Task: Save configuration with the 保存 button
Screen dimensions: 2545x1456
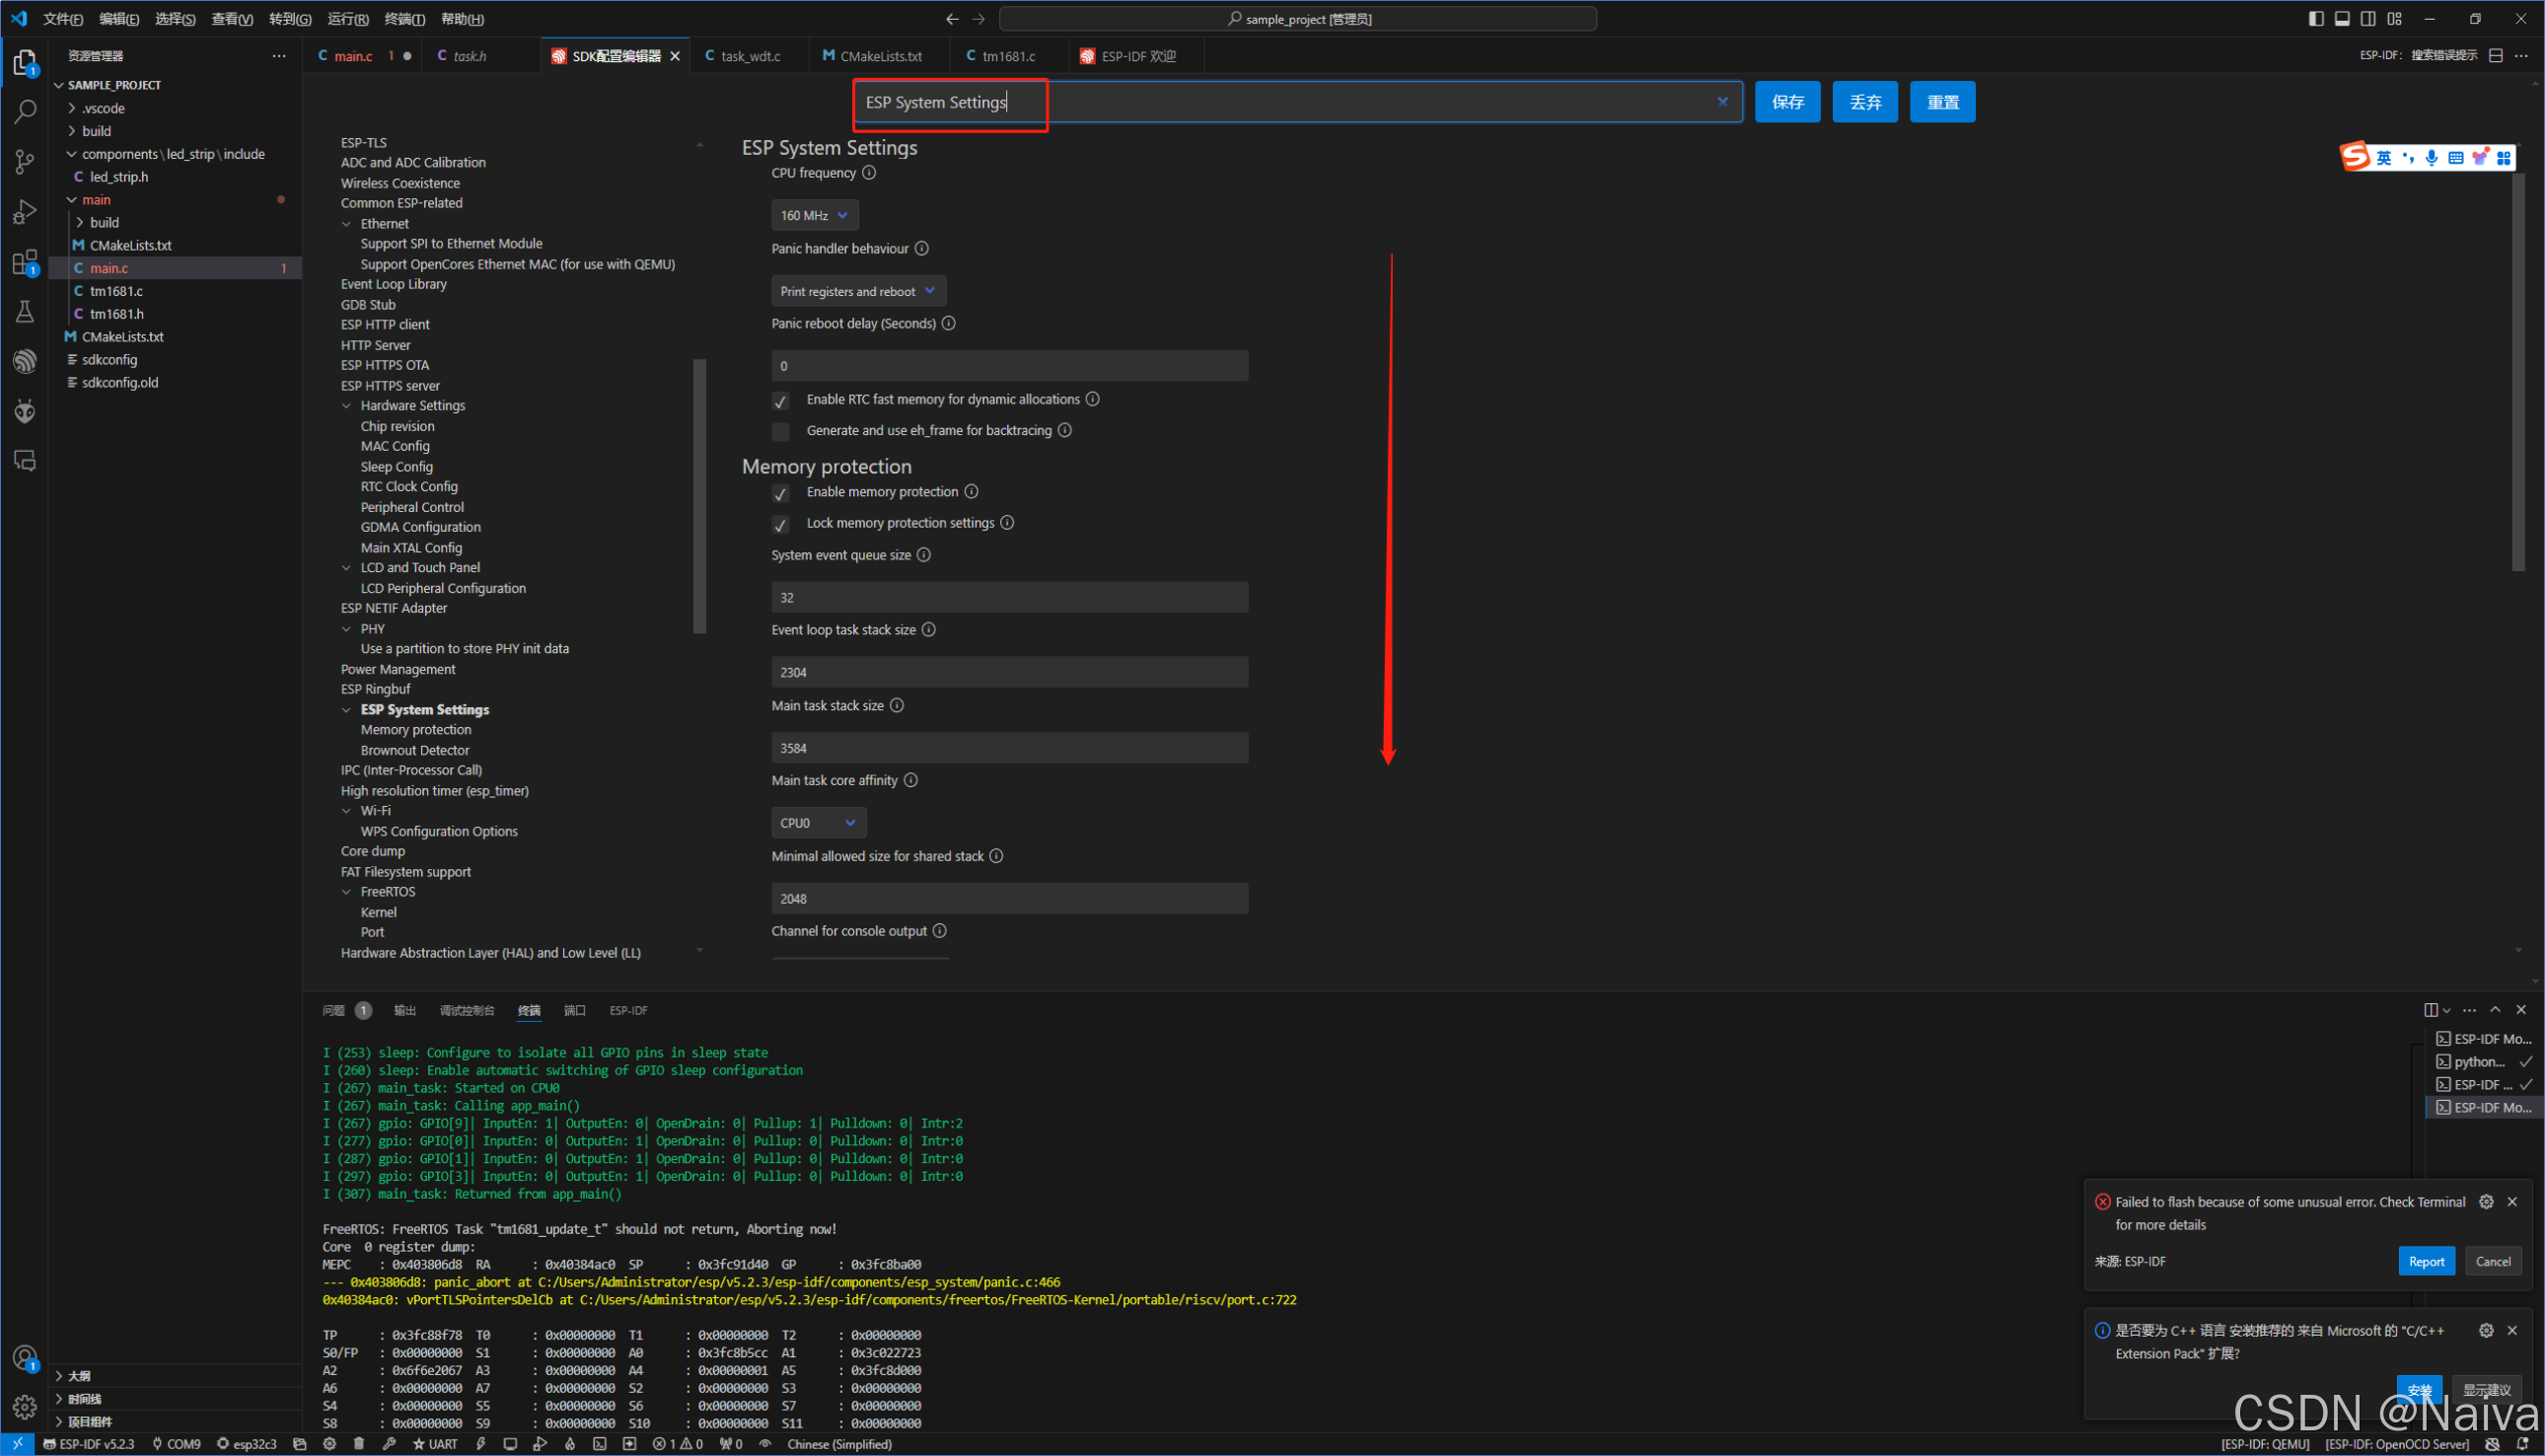Action: (1788, 101)
